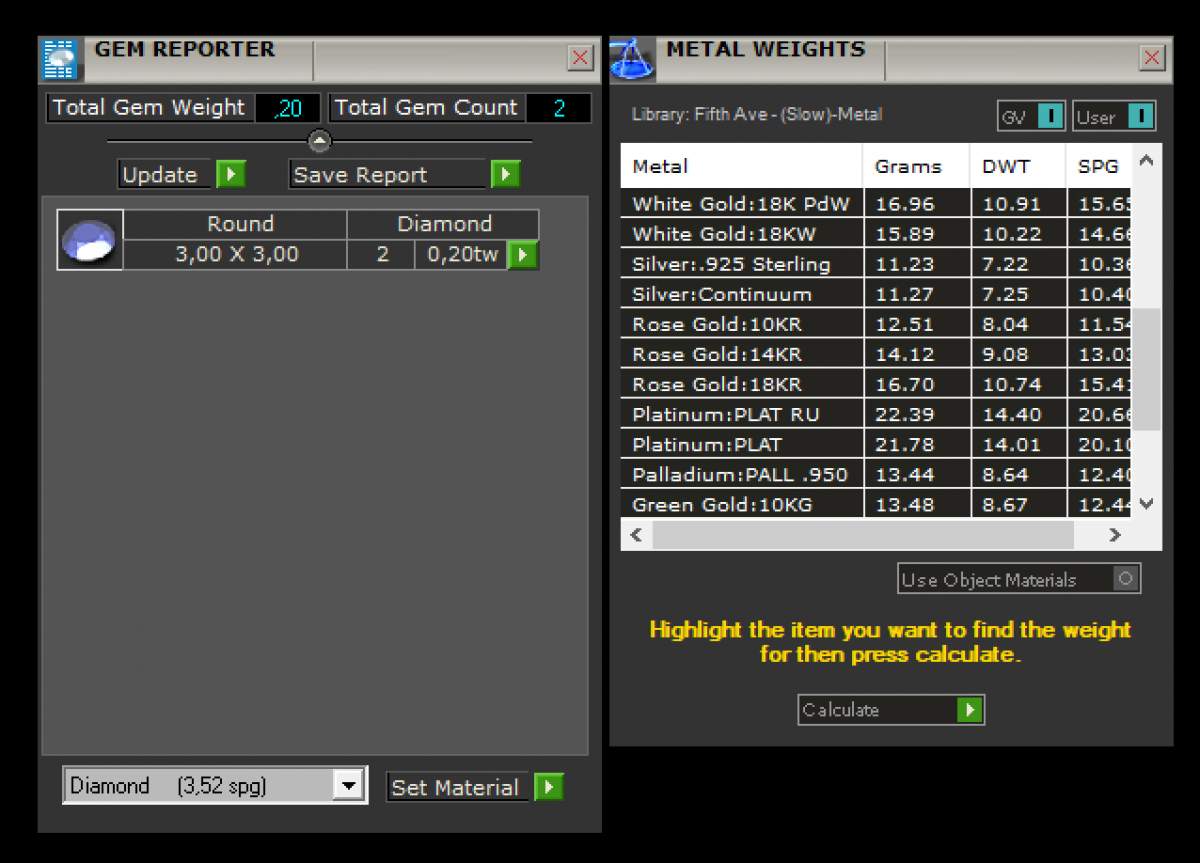This screenshot has width=1200, height=863.
Task: Click the metal table scroll-down arrow
Action: click(1146, 505)
